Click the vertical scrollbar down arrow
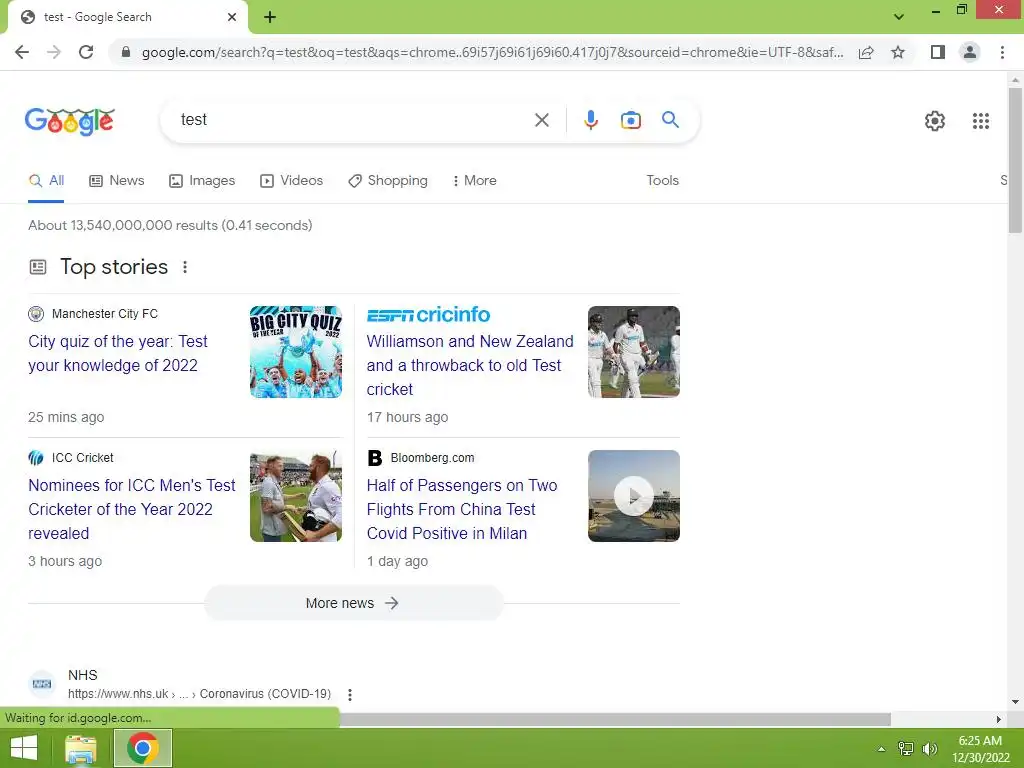The image size is (1024, 768). tap(1015, 703)
